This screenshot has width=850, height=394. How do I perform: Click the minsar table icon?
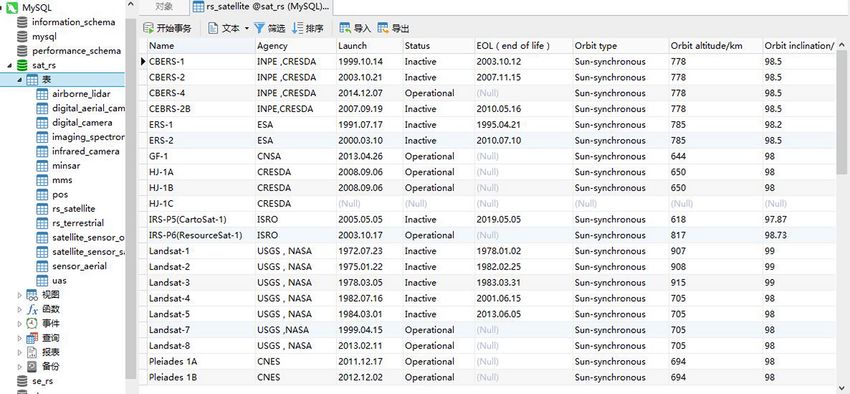click(x=42, y=166)
